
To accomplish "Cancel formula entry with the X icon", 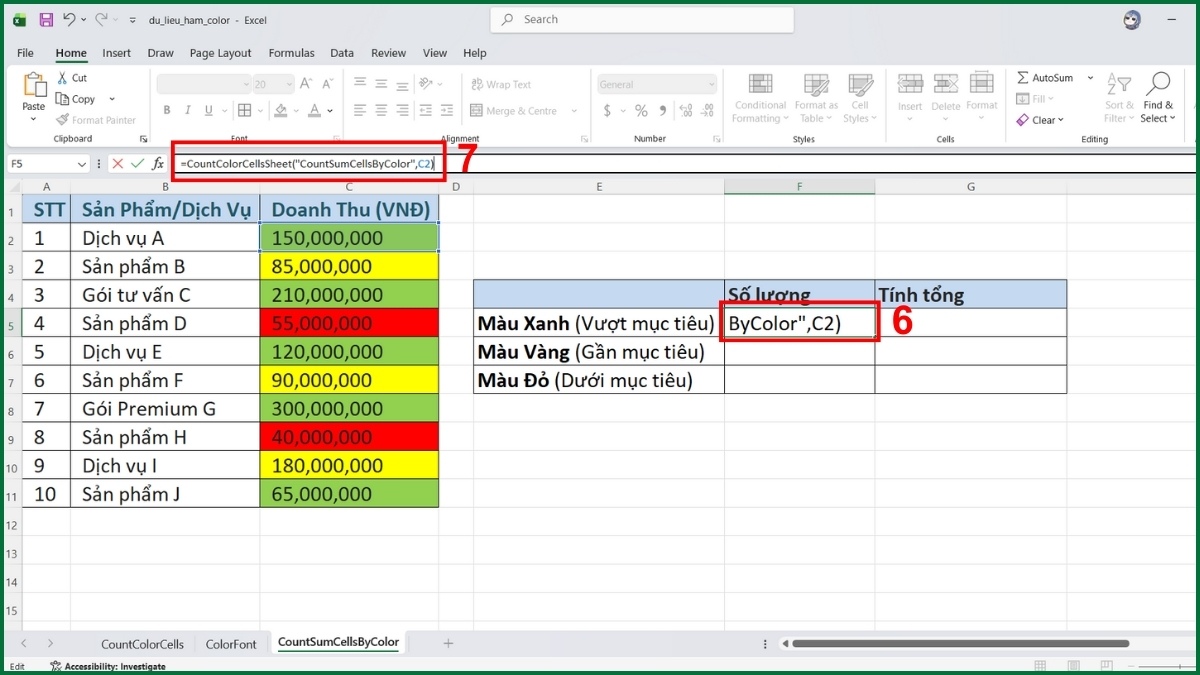I will (118, 163).
